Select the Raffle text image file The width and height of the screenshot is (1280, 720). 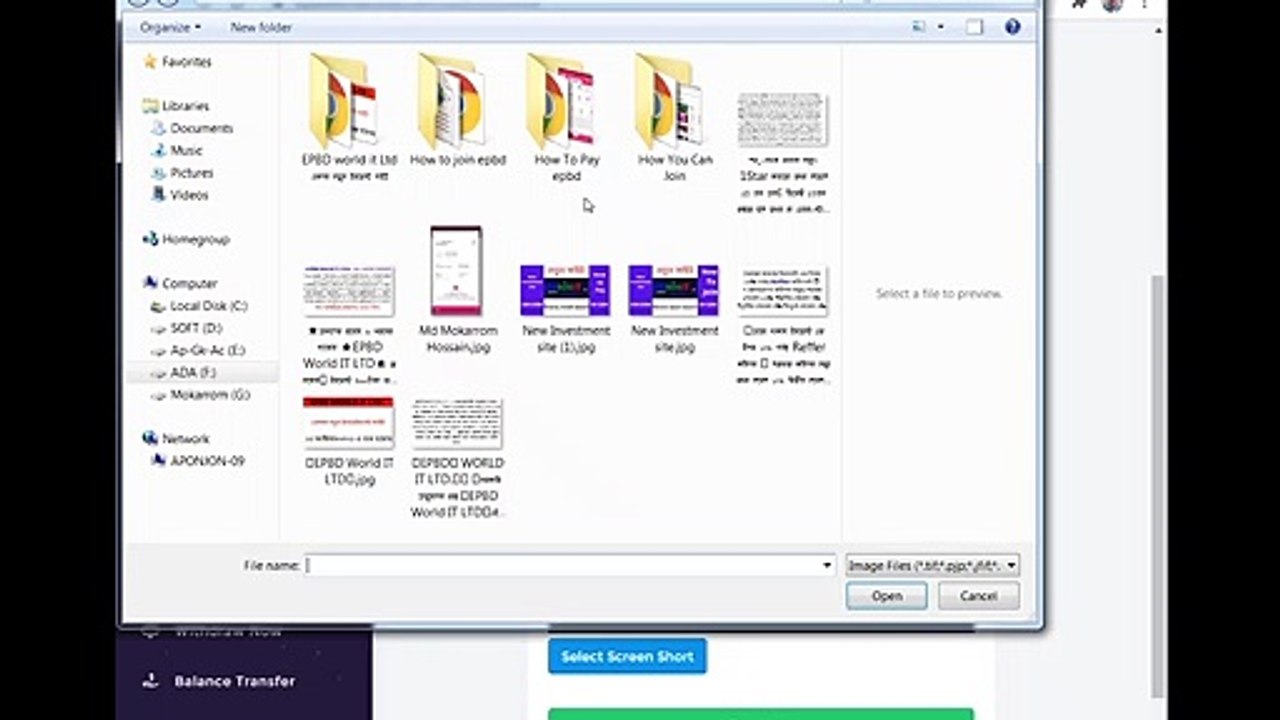tap(782, 325)
